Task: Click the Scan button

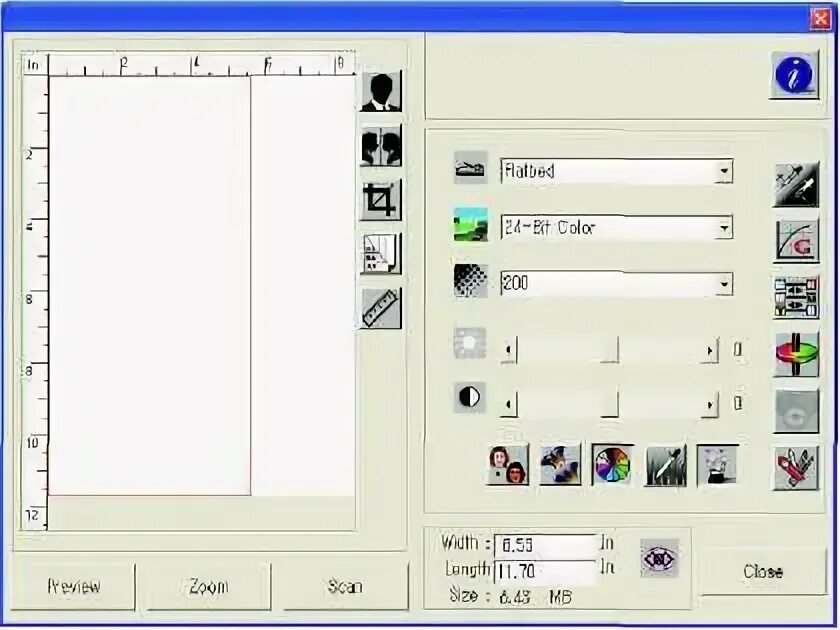Action: pos(346,586)
